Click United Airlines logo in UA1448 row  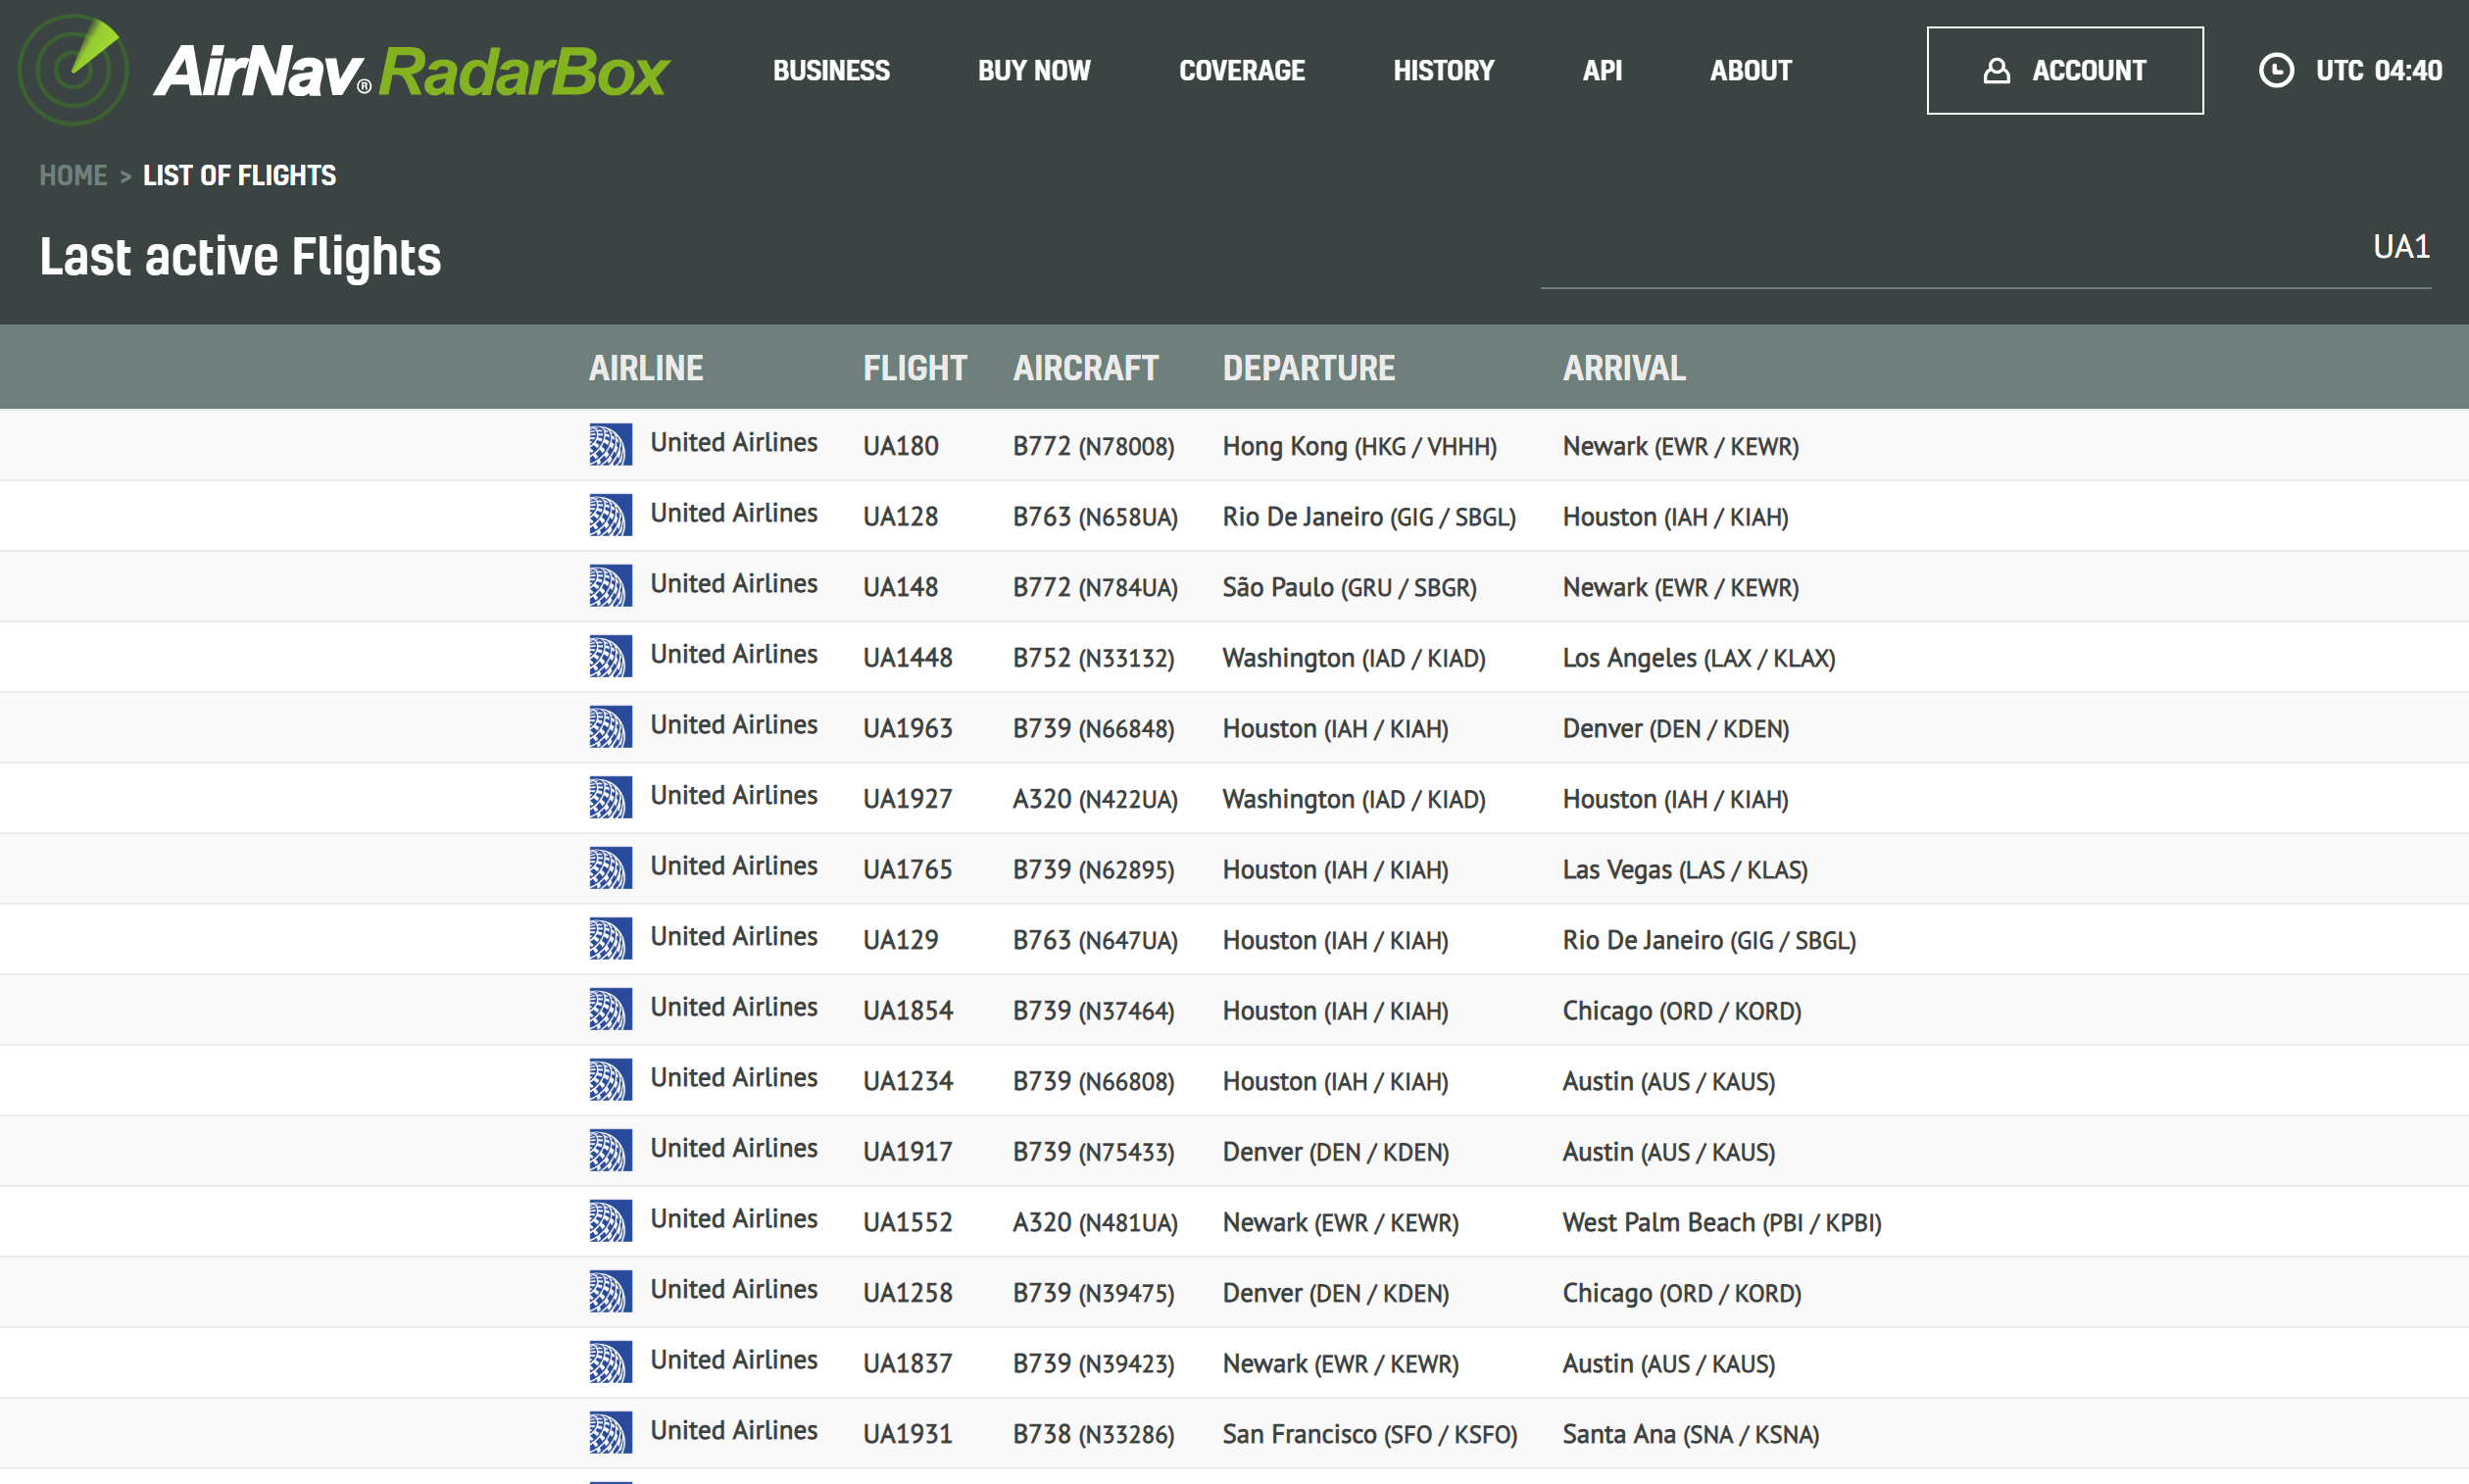[x=610, y=657]
